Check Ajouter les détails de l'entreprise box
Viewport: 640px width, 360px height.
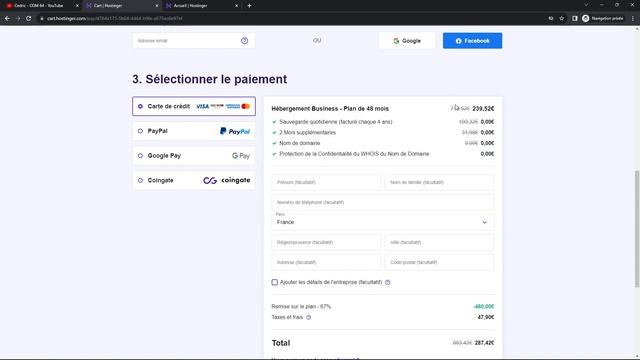(275, 282)
